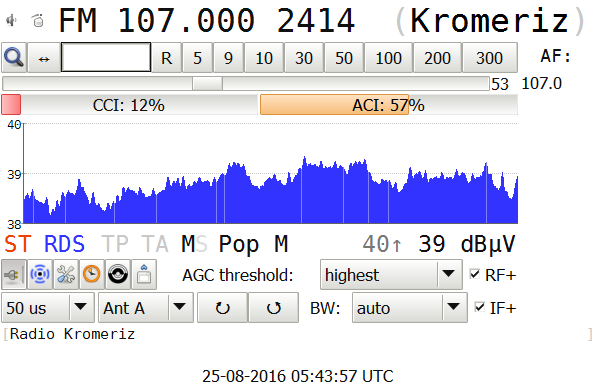Click inside the frequency entry field
Viewport: 596px width, 387px height.
click(x=106, y=57)
